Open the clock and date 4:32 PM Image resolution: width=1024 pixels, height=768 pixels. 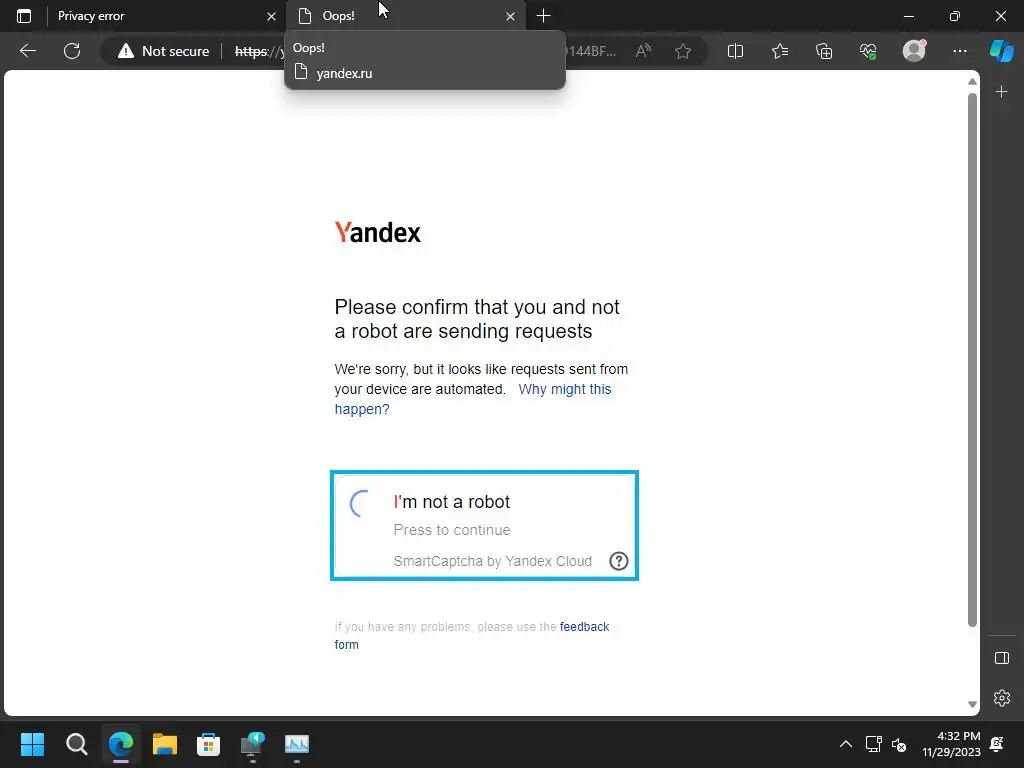tap(952, 744)
